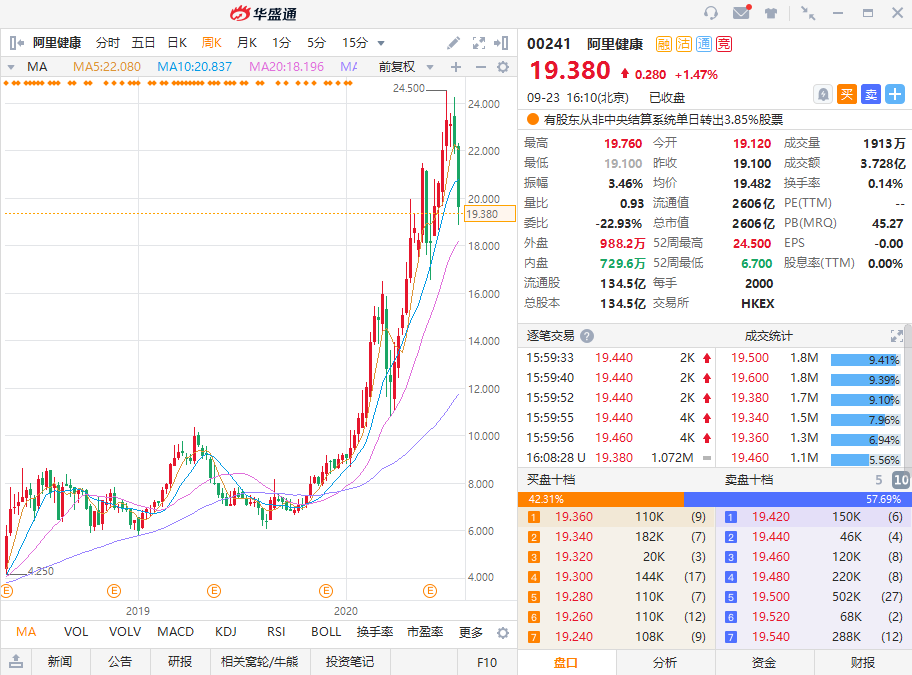Click the 融 margin tag icon
This screenshot has height=675, width=912.
[x=664, y=44]
